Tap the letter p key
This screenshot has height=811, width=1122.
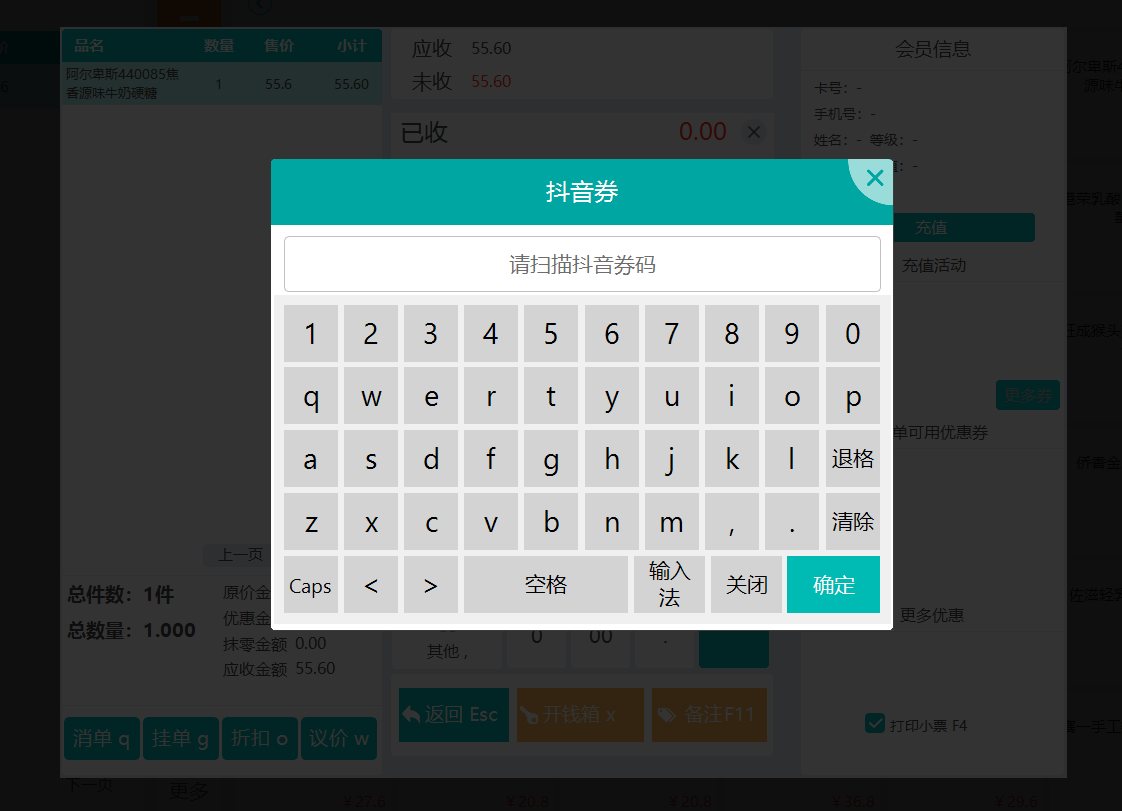[x=853, y=396]
